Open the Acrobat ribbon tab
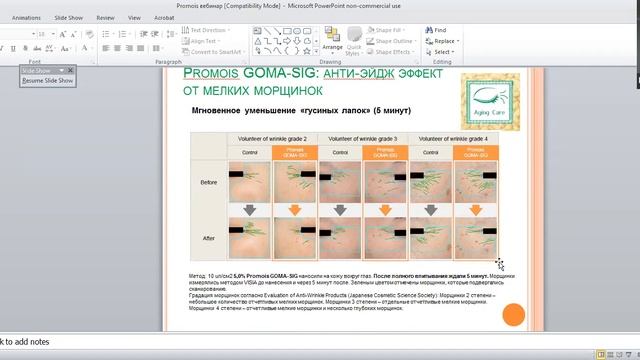Viewport: 640px width, 360px height. point(164,18)
